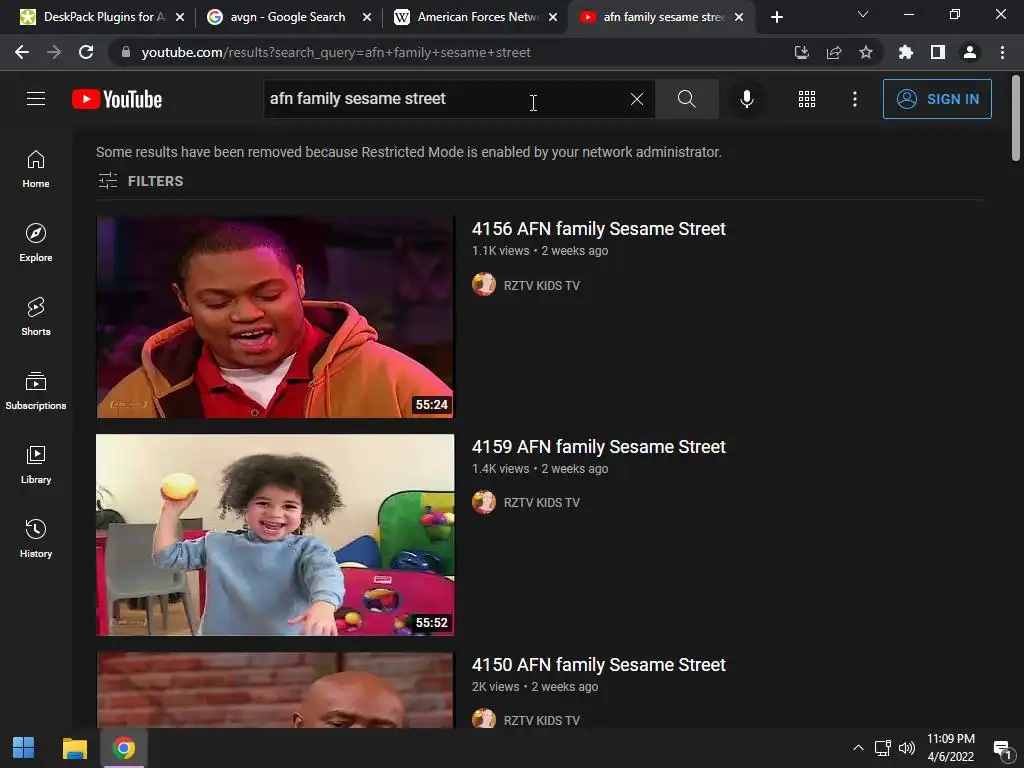Click channel avatar beside video 4156
Screen dimensions: 1024x768
tap(484, 284)
